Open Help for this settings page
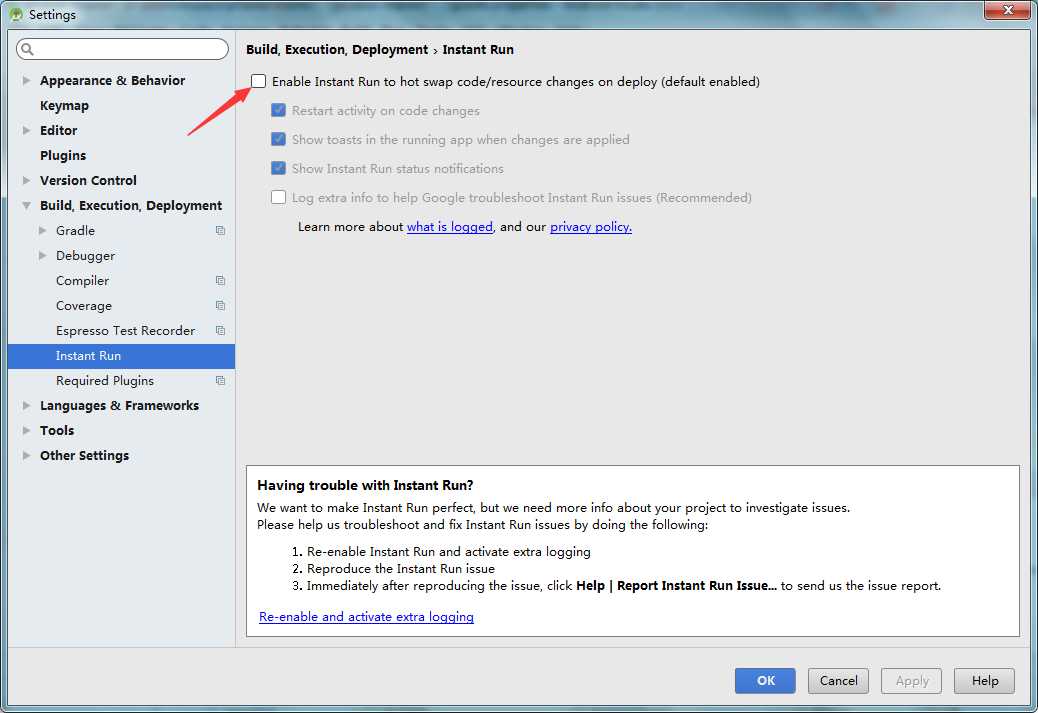This screenshot has width=1038, height=713. click(x=984, y=681)
